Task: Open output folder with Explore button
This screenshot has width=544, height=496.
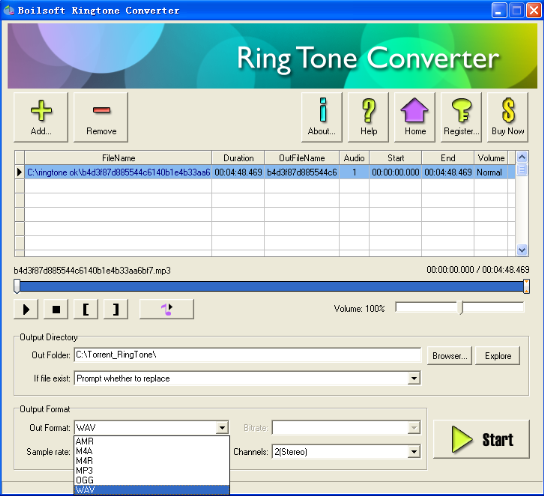Action: [x=498, y=356]
